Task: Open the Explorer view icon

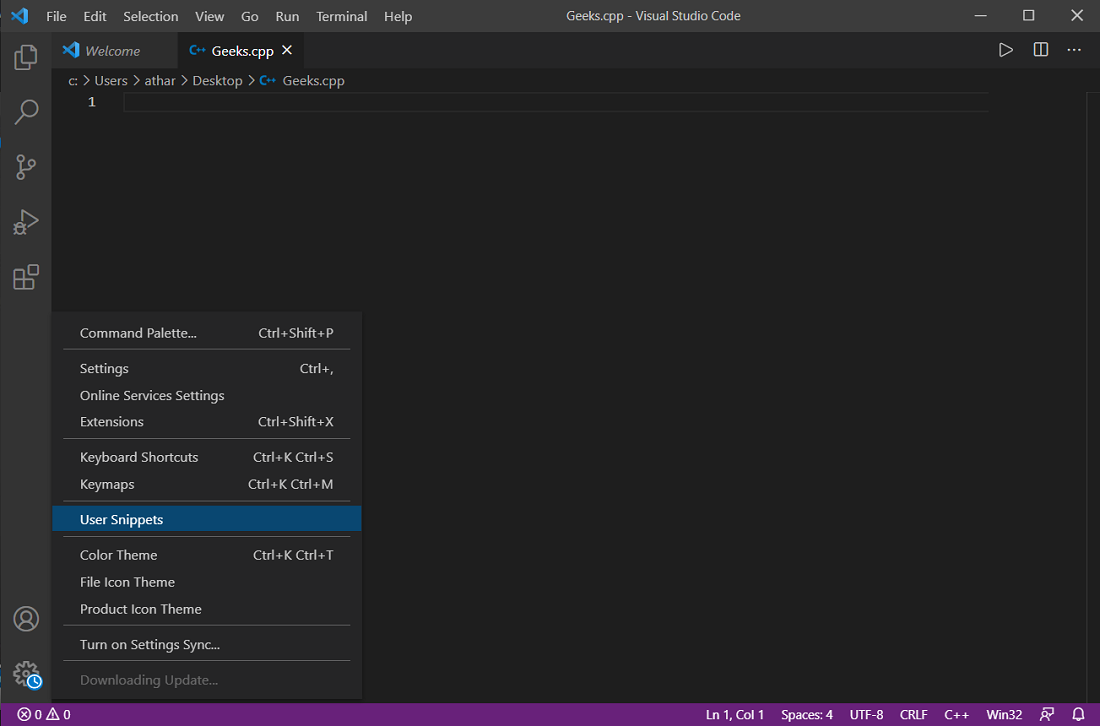Action: pos(26,57)
